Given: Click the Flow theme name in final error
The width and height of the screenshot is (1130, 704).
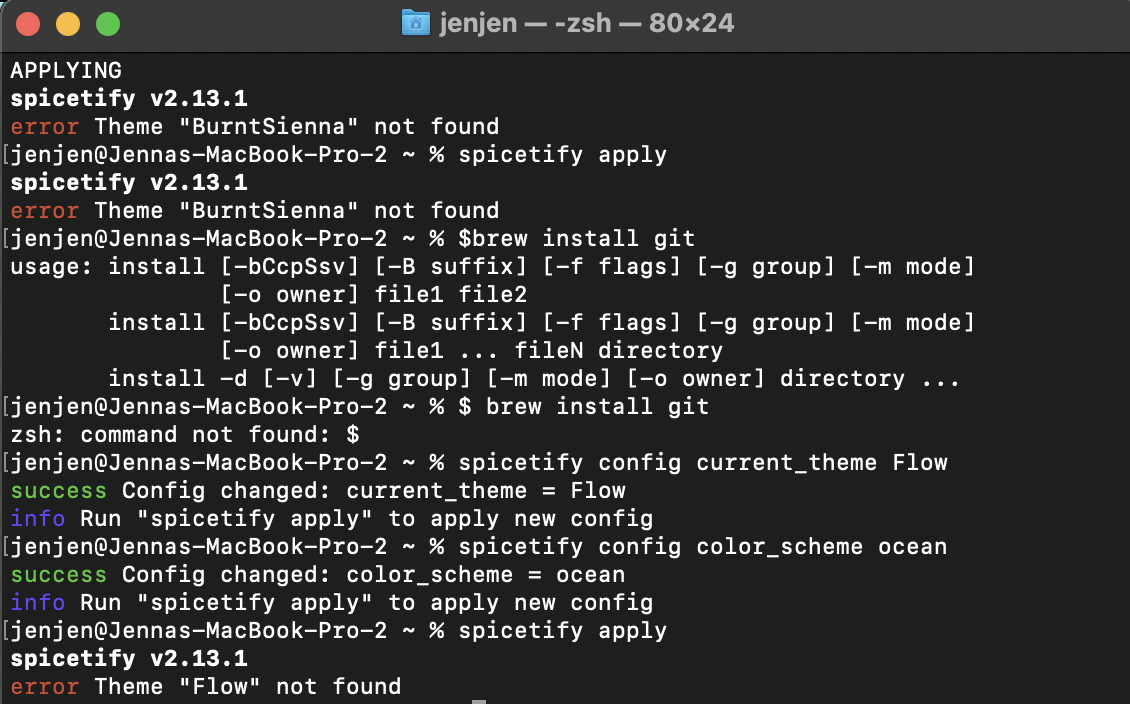Looking at the screenshot, I should (x=220, y=686).
